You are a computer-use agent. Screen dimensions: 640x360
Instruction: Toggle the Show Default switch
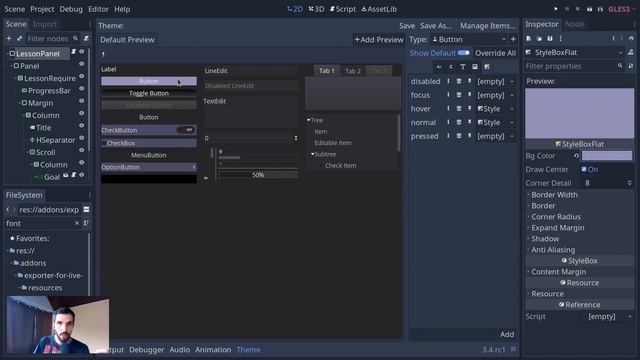point(463,53)
